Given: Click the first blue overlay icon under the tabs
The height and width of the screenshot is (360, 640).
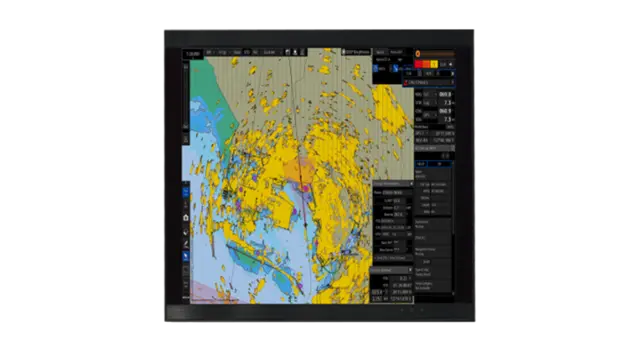Looking at the screenshot, I should (x=376, y=69).
